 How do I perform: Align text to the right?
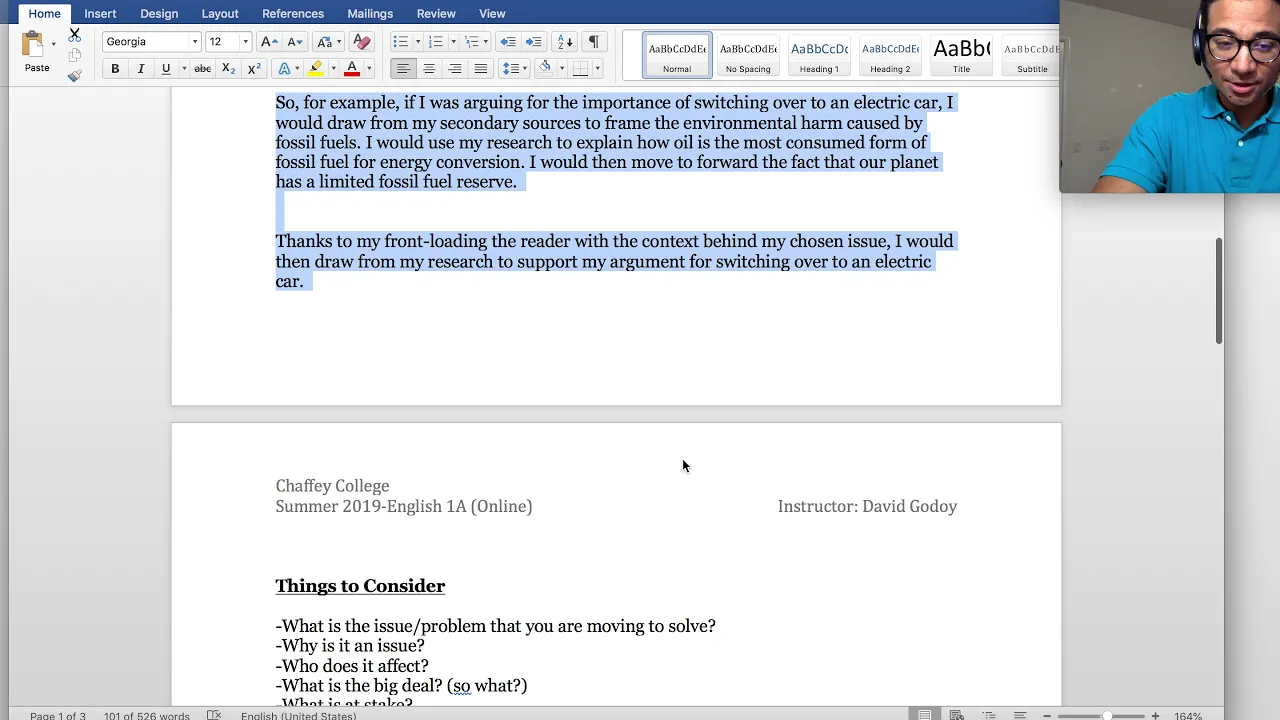pos(455,69)
